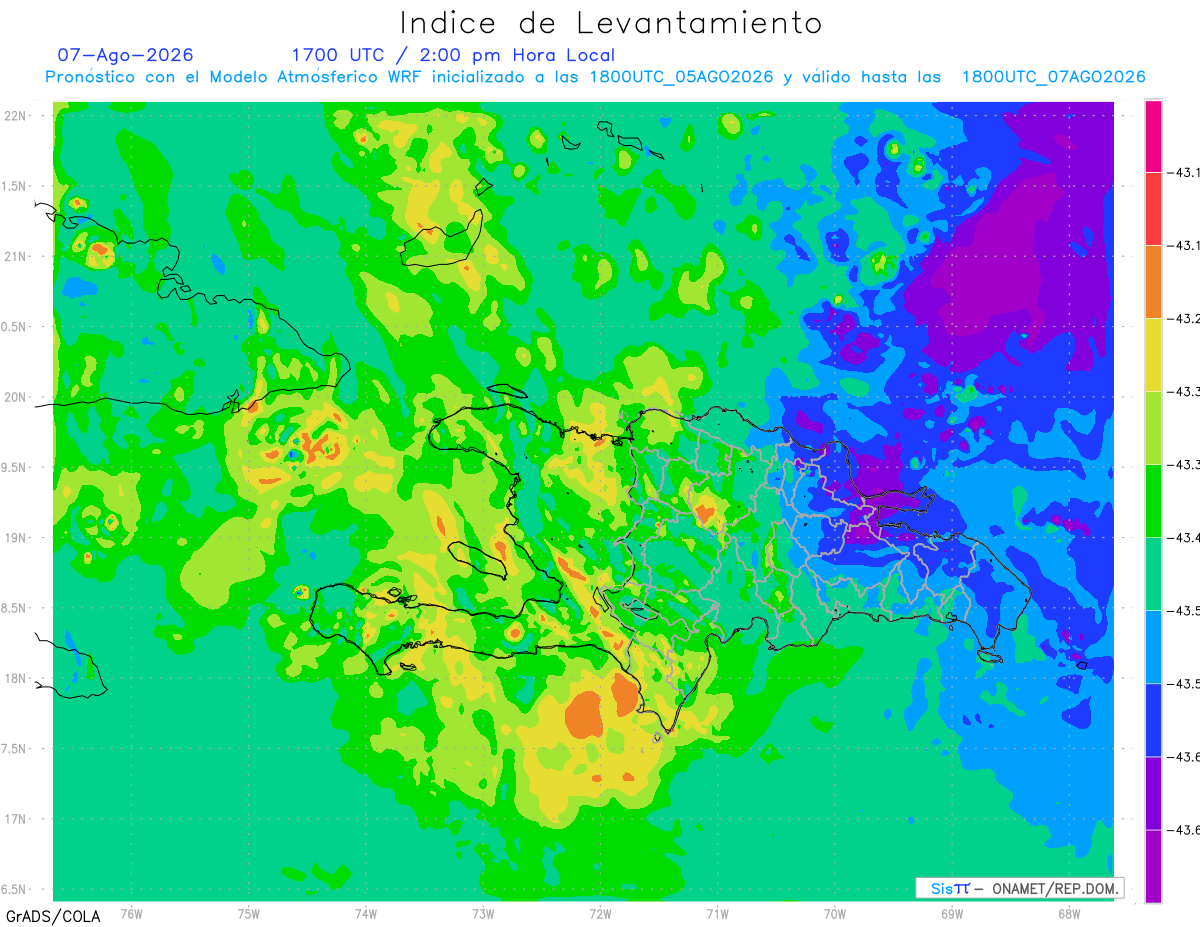Click the "21N" latitude label
The height and width of the screenshot is (927, 1200).
15,257
